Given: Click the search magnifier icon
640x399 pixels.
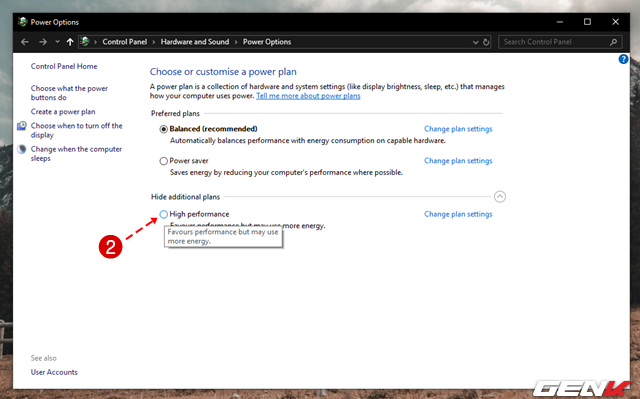Looking at the screenshot, I should click(x=613, y=42).
